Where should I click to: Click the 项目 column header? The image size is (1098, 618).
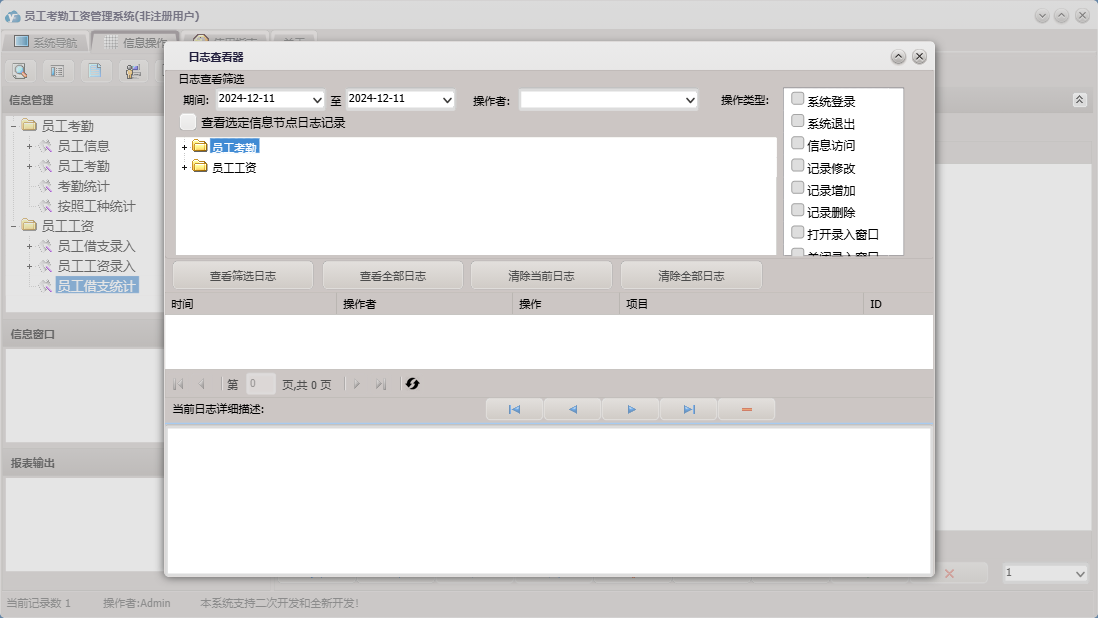pos(742,304)
